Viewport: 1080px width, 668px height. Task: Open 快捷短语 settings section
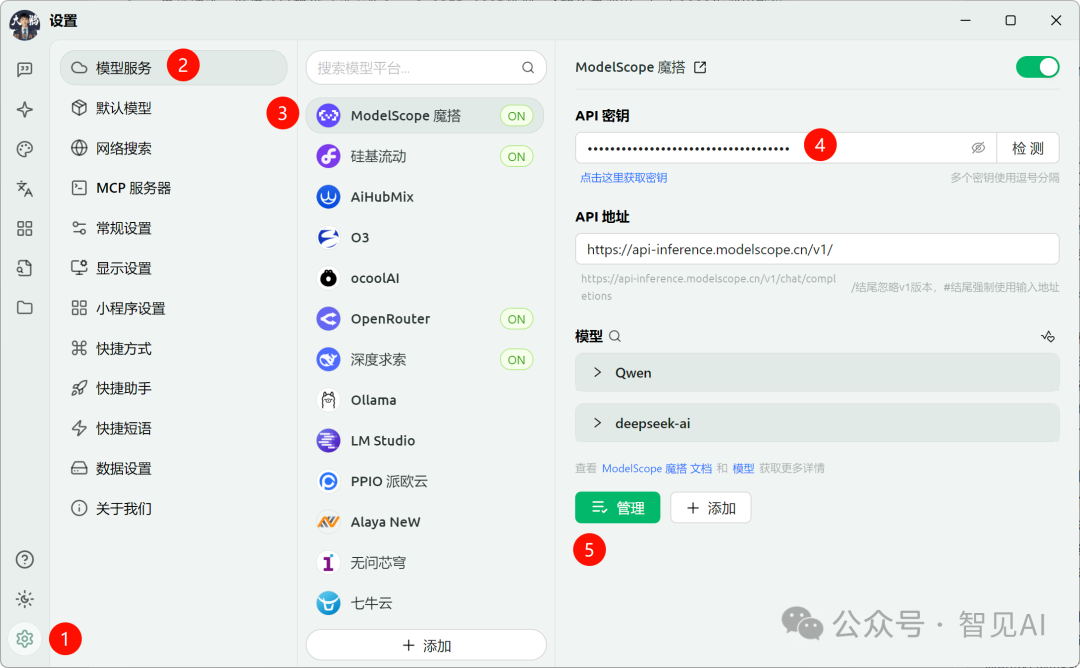pyautogui.click(x=173, y=428)
